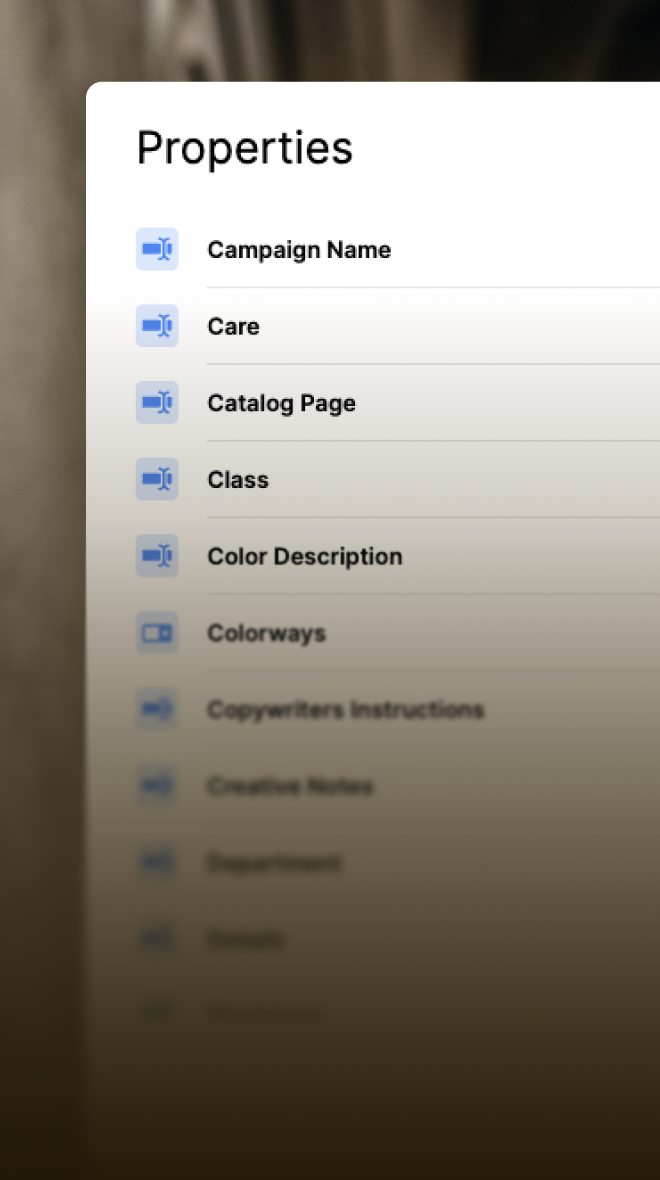Click the Copywriters Instructions property icon
Viewport: 660px width, 1180px height.
click(x=157, y=709)
